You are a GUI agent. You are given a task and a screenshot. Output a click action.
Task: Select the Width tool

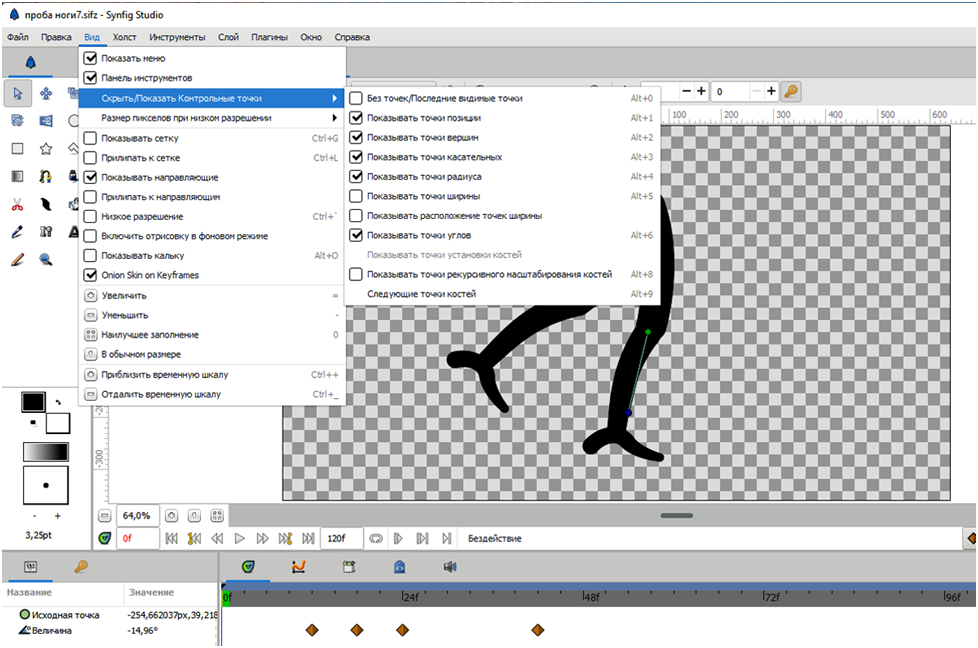point(46,205)
